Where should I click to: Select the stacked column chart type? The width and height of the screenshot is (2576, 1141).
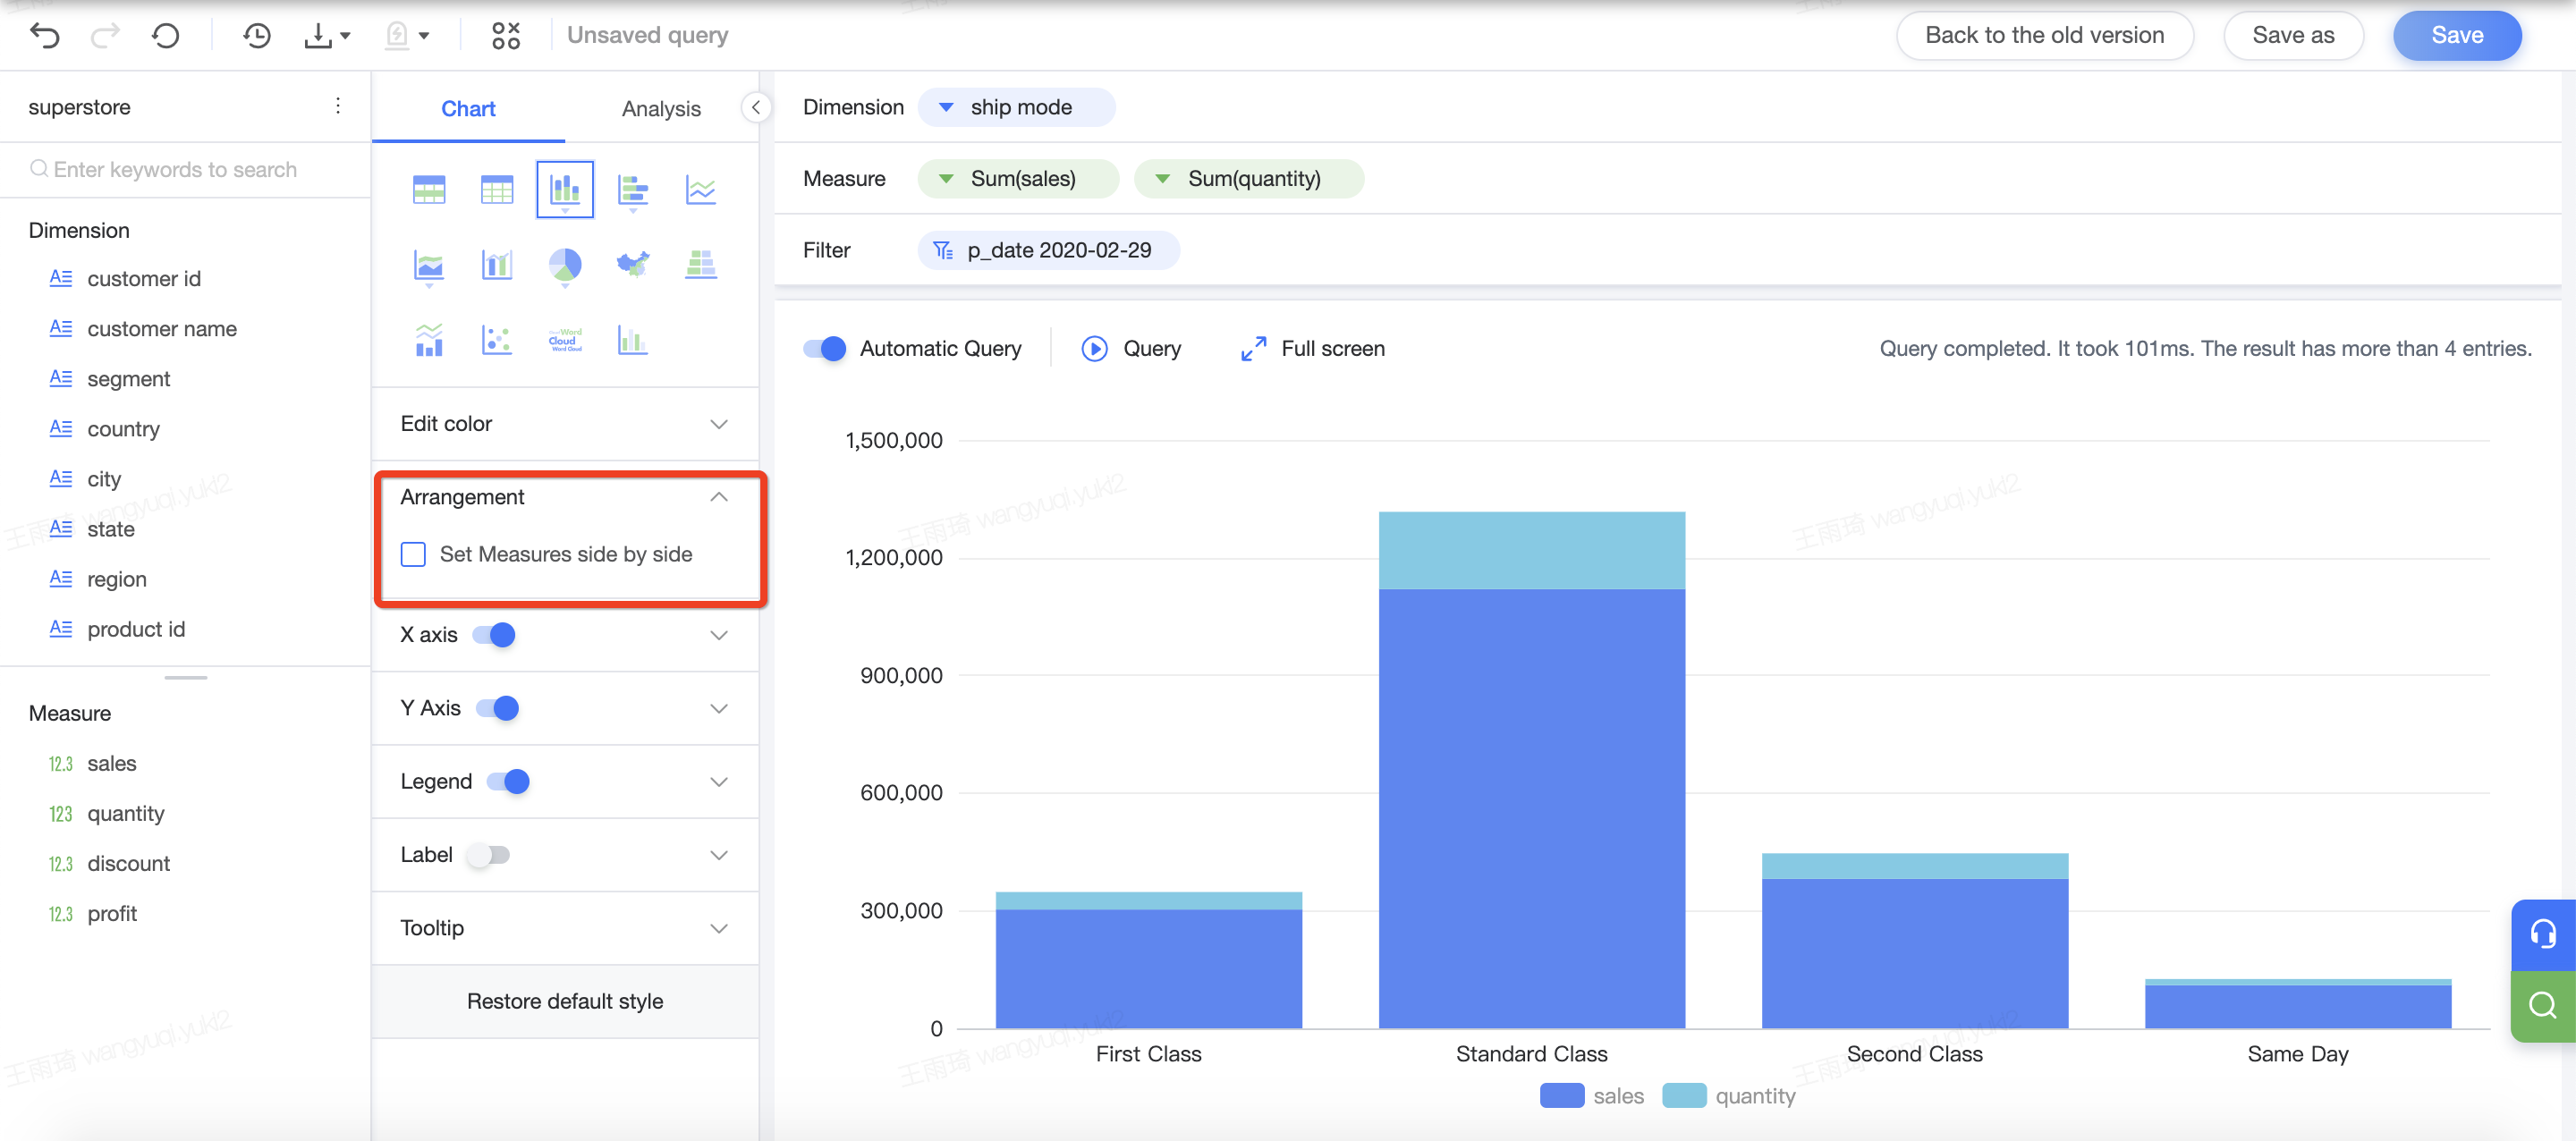click(x=565, y=189)
